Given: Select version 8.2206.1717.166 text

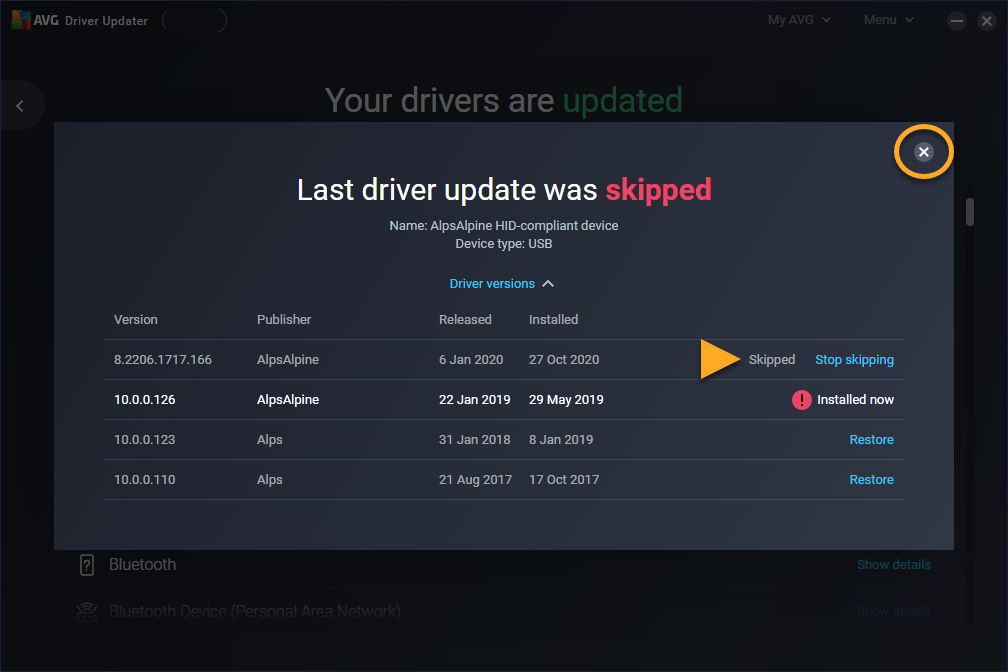Looking at the screenshot, I should click(x=163, y=359).
